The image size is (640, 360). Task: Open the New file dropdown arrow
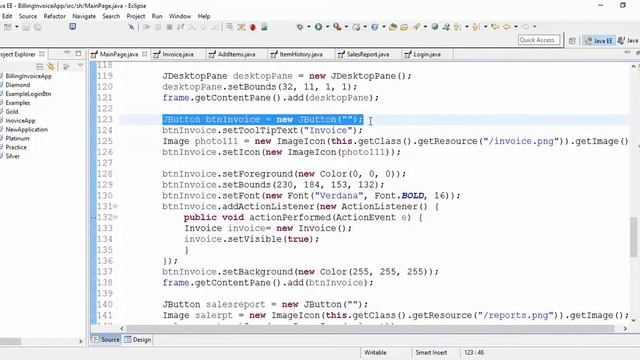pos(17,27)
